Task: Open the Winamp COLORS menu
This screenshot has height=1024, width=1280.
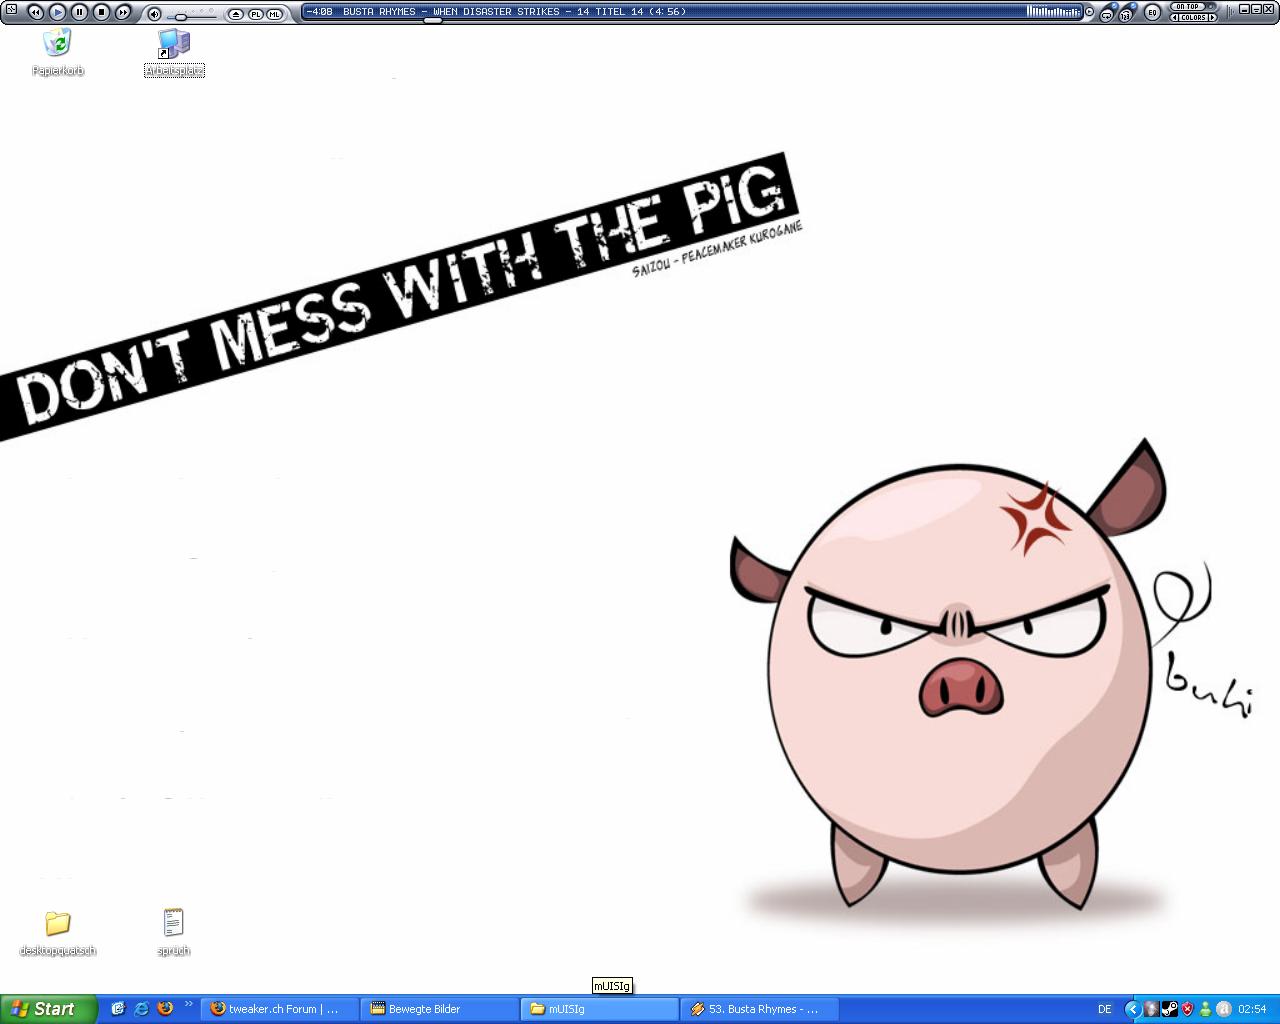Action: coord(1193,17)
